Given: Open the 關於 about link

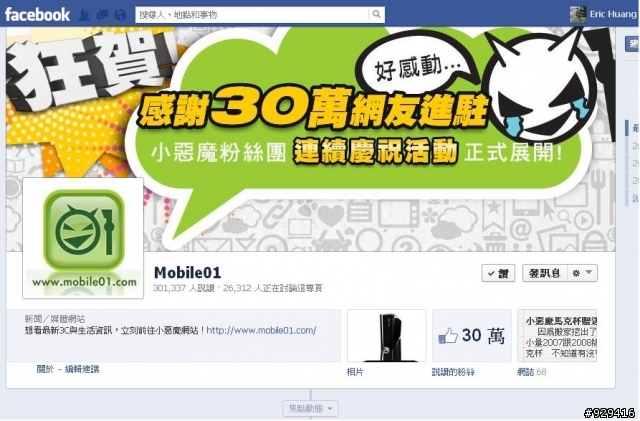Looking at the screenshot, I should (x=45, y=369).
